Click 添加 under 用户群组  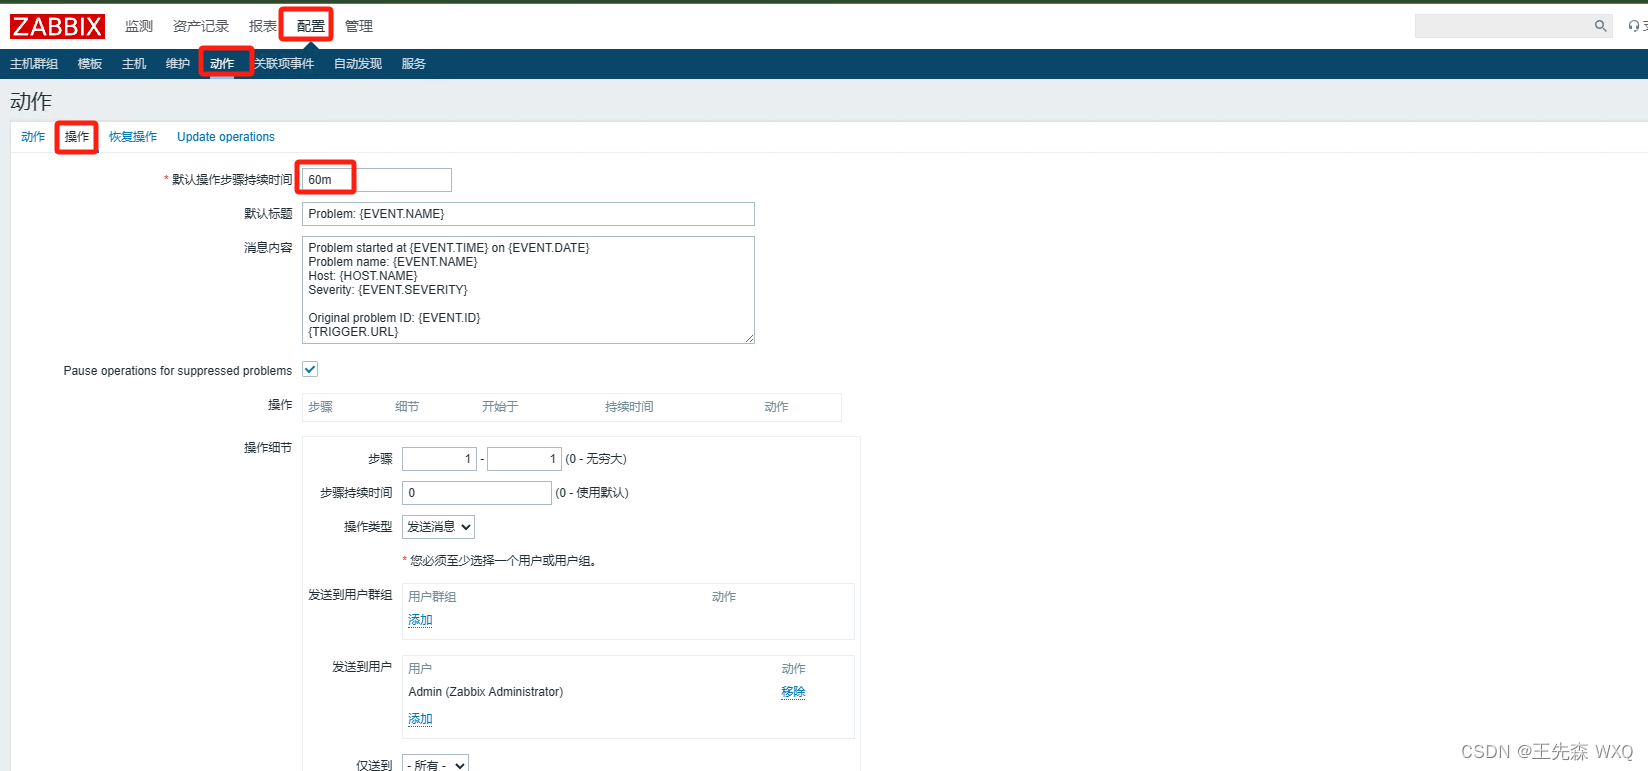(x=420, y=620)
